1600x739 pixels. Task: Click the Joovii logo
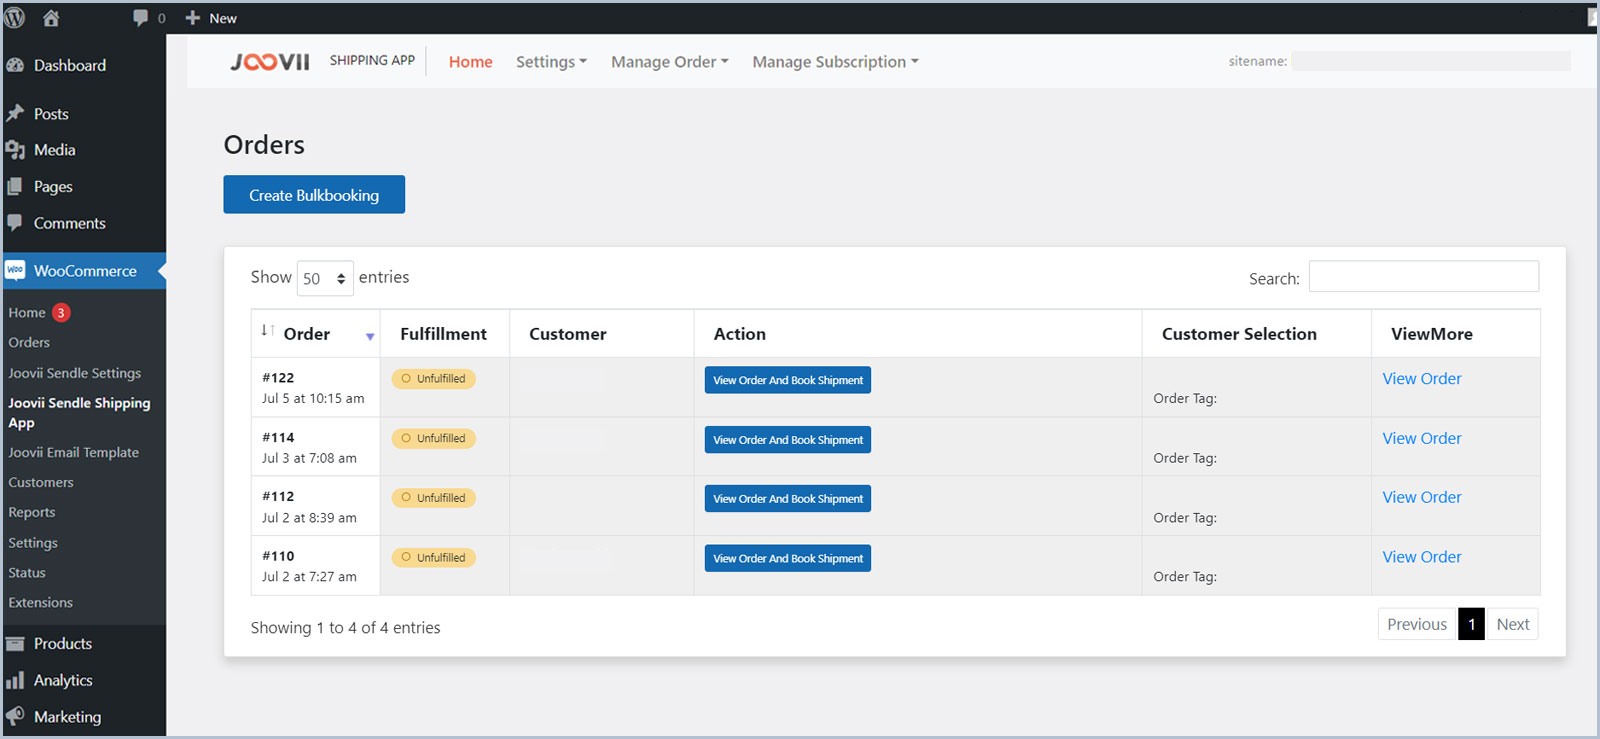tap(270, 62)
